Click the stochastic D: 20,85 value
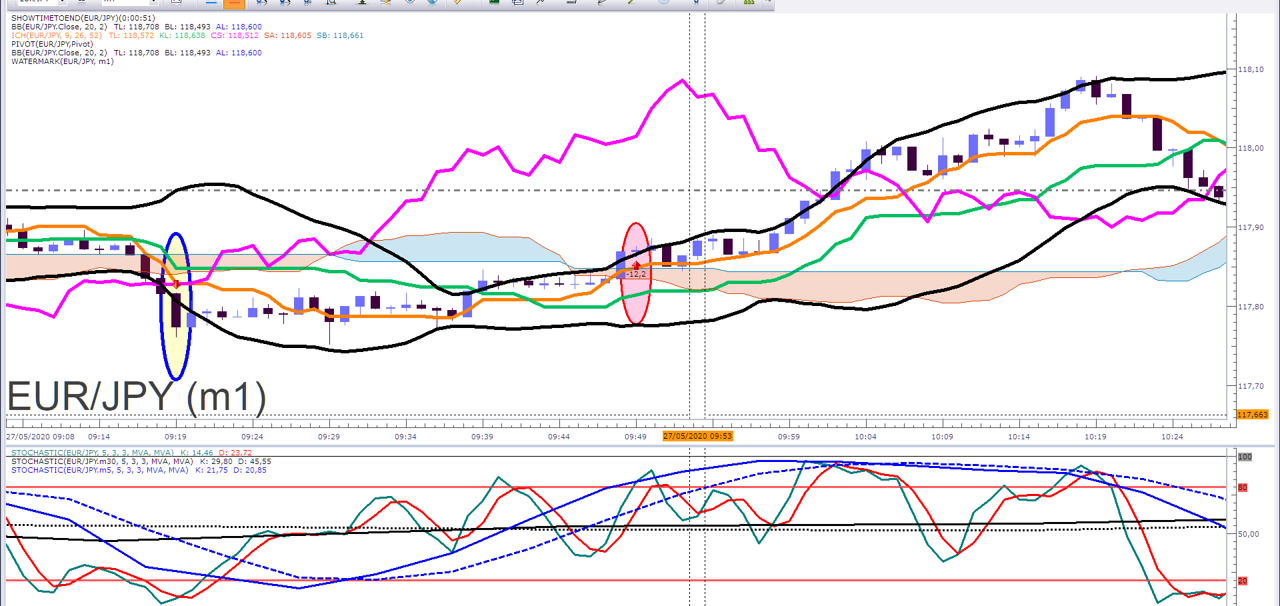 (x=251, y=469)
